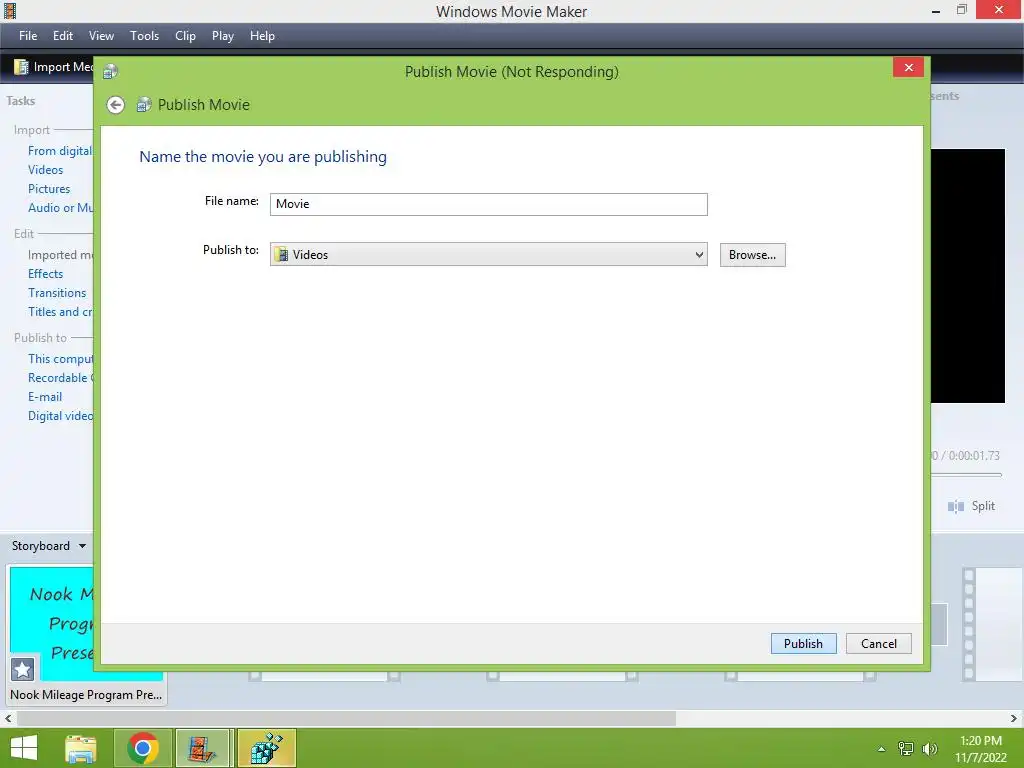Click the Windows Movie Maker title bar icon
This screenshot has height=768, width=1024.
(9, 10)
